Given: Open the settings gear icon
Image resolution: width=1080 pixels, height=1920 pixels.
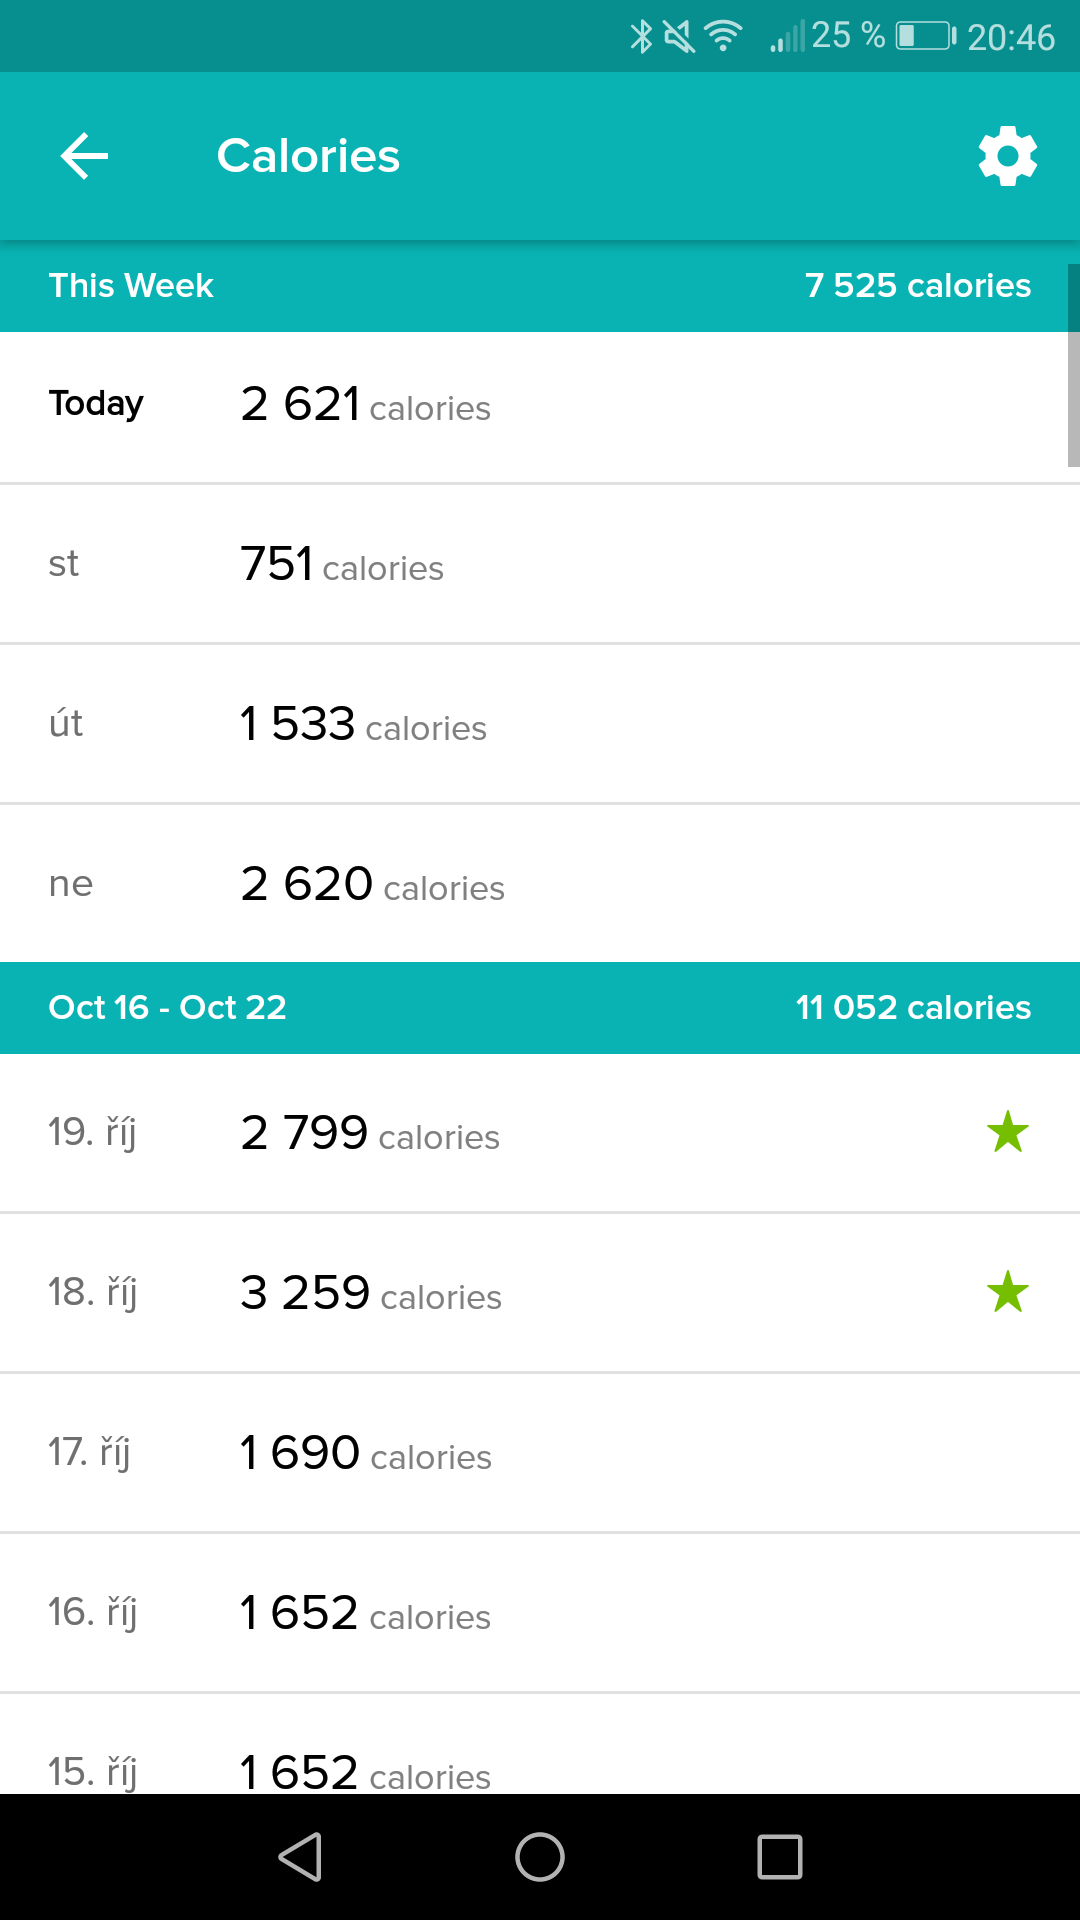Looking at the screenshot, I should coord(1007,156).
